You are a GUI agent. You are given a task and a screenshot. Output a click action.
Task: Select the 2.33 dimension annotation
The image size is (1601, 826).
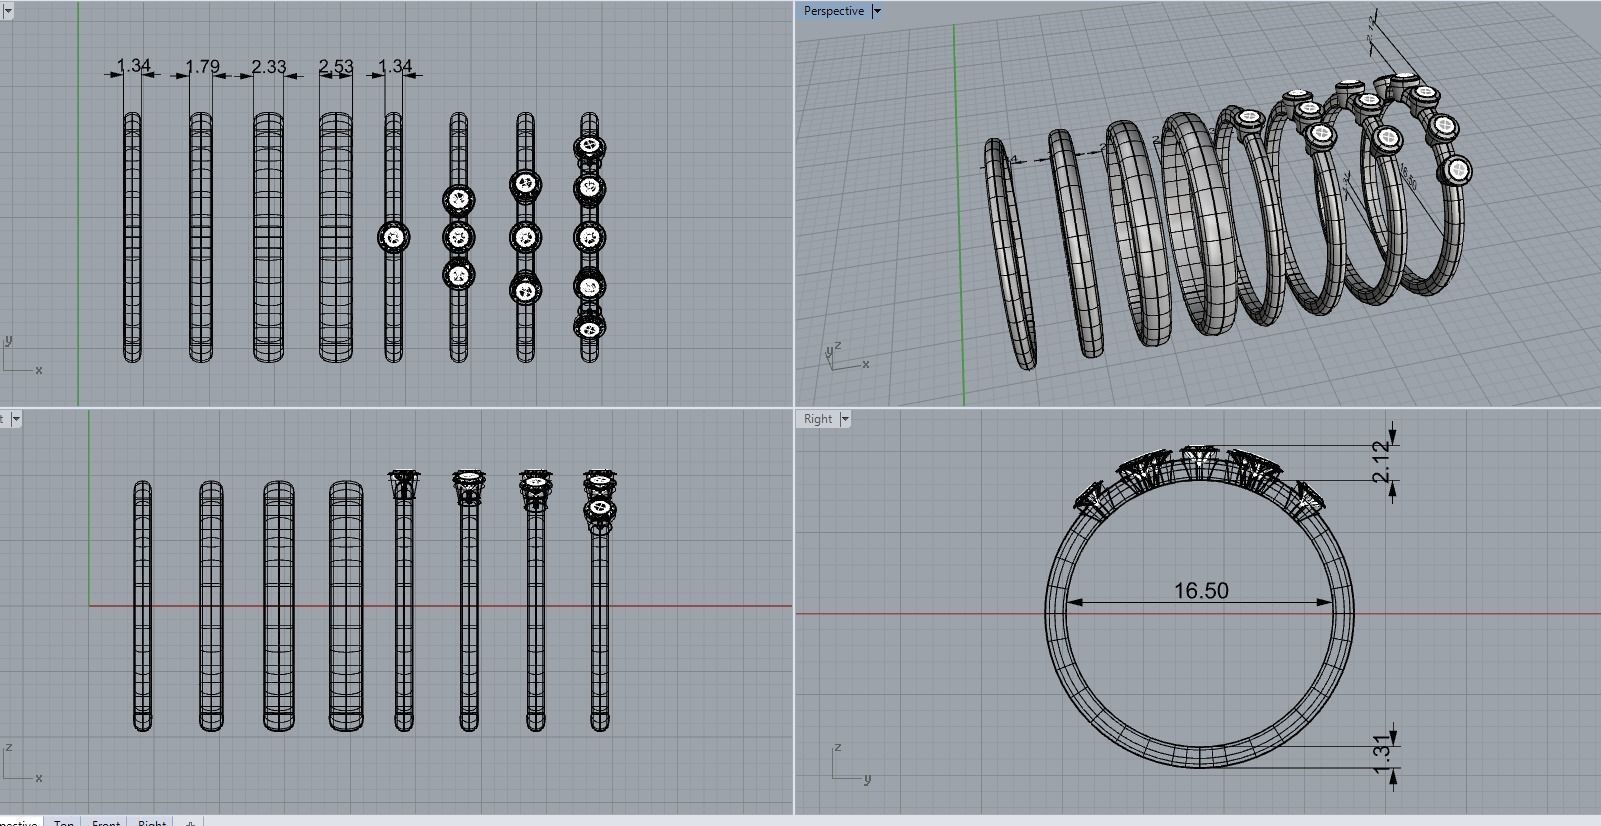click(x=268, y=67)
